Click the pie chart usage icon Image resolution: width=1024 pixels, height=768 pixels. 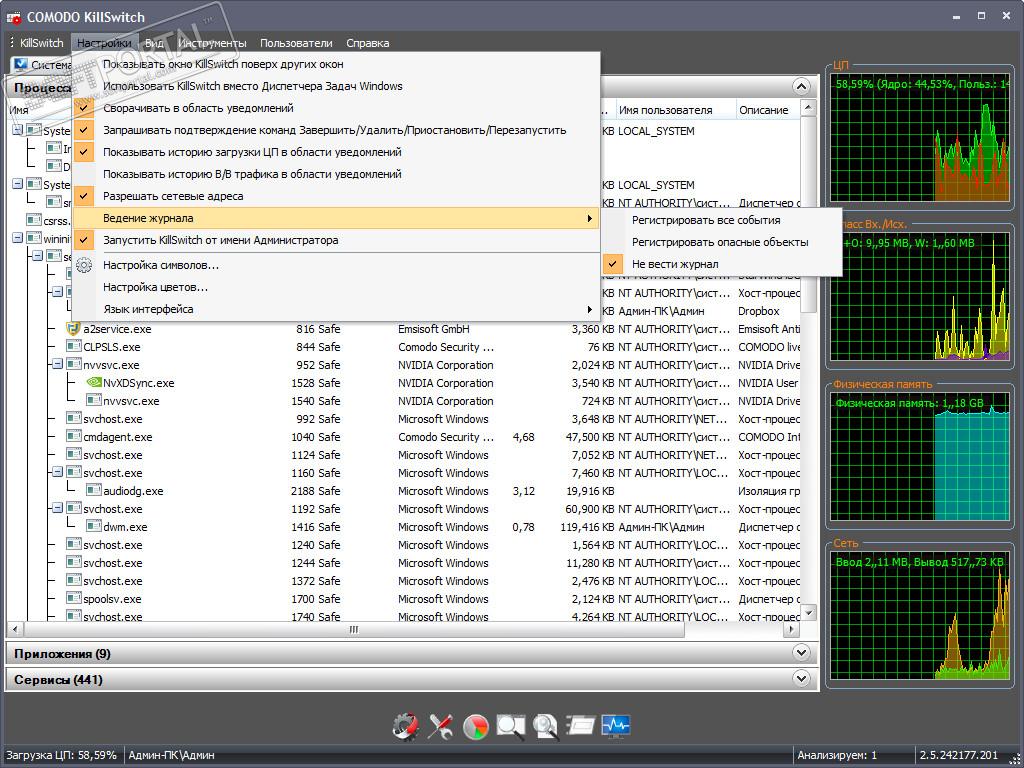[475, 726]
